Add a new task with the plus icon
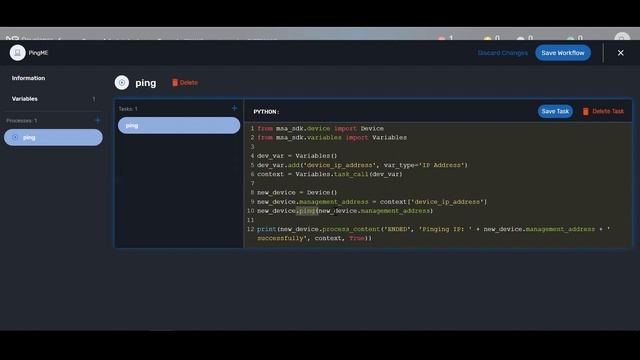640x360 pixels. pos(234,108)
